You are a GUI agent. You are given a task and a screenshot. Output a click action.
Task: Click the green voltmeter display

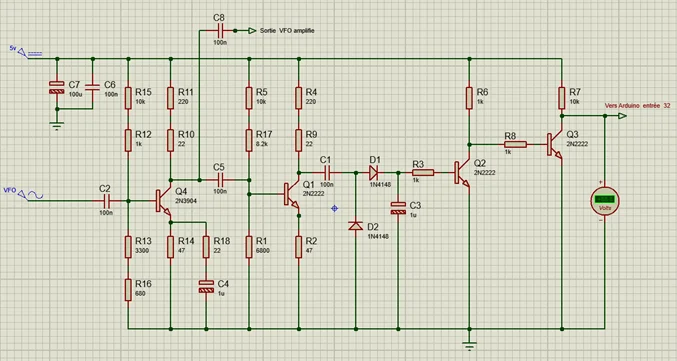coord(604,201)
